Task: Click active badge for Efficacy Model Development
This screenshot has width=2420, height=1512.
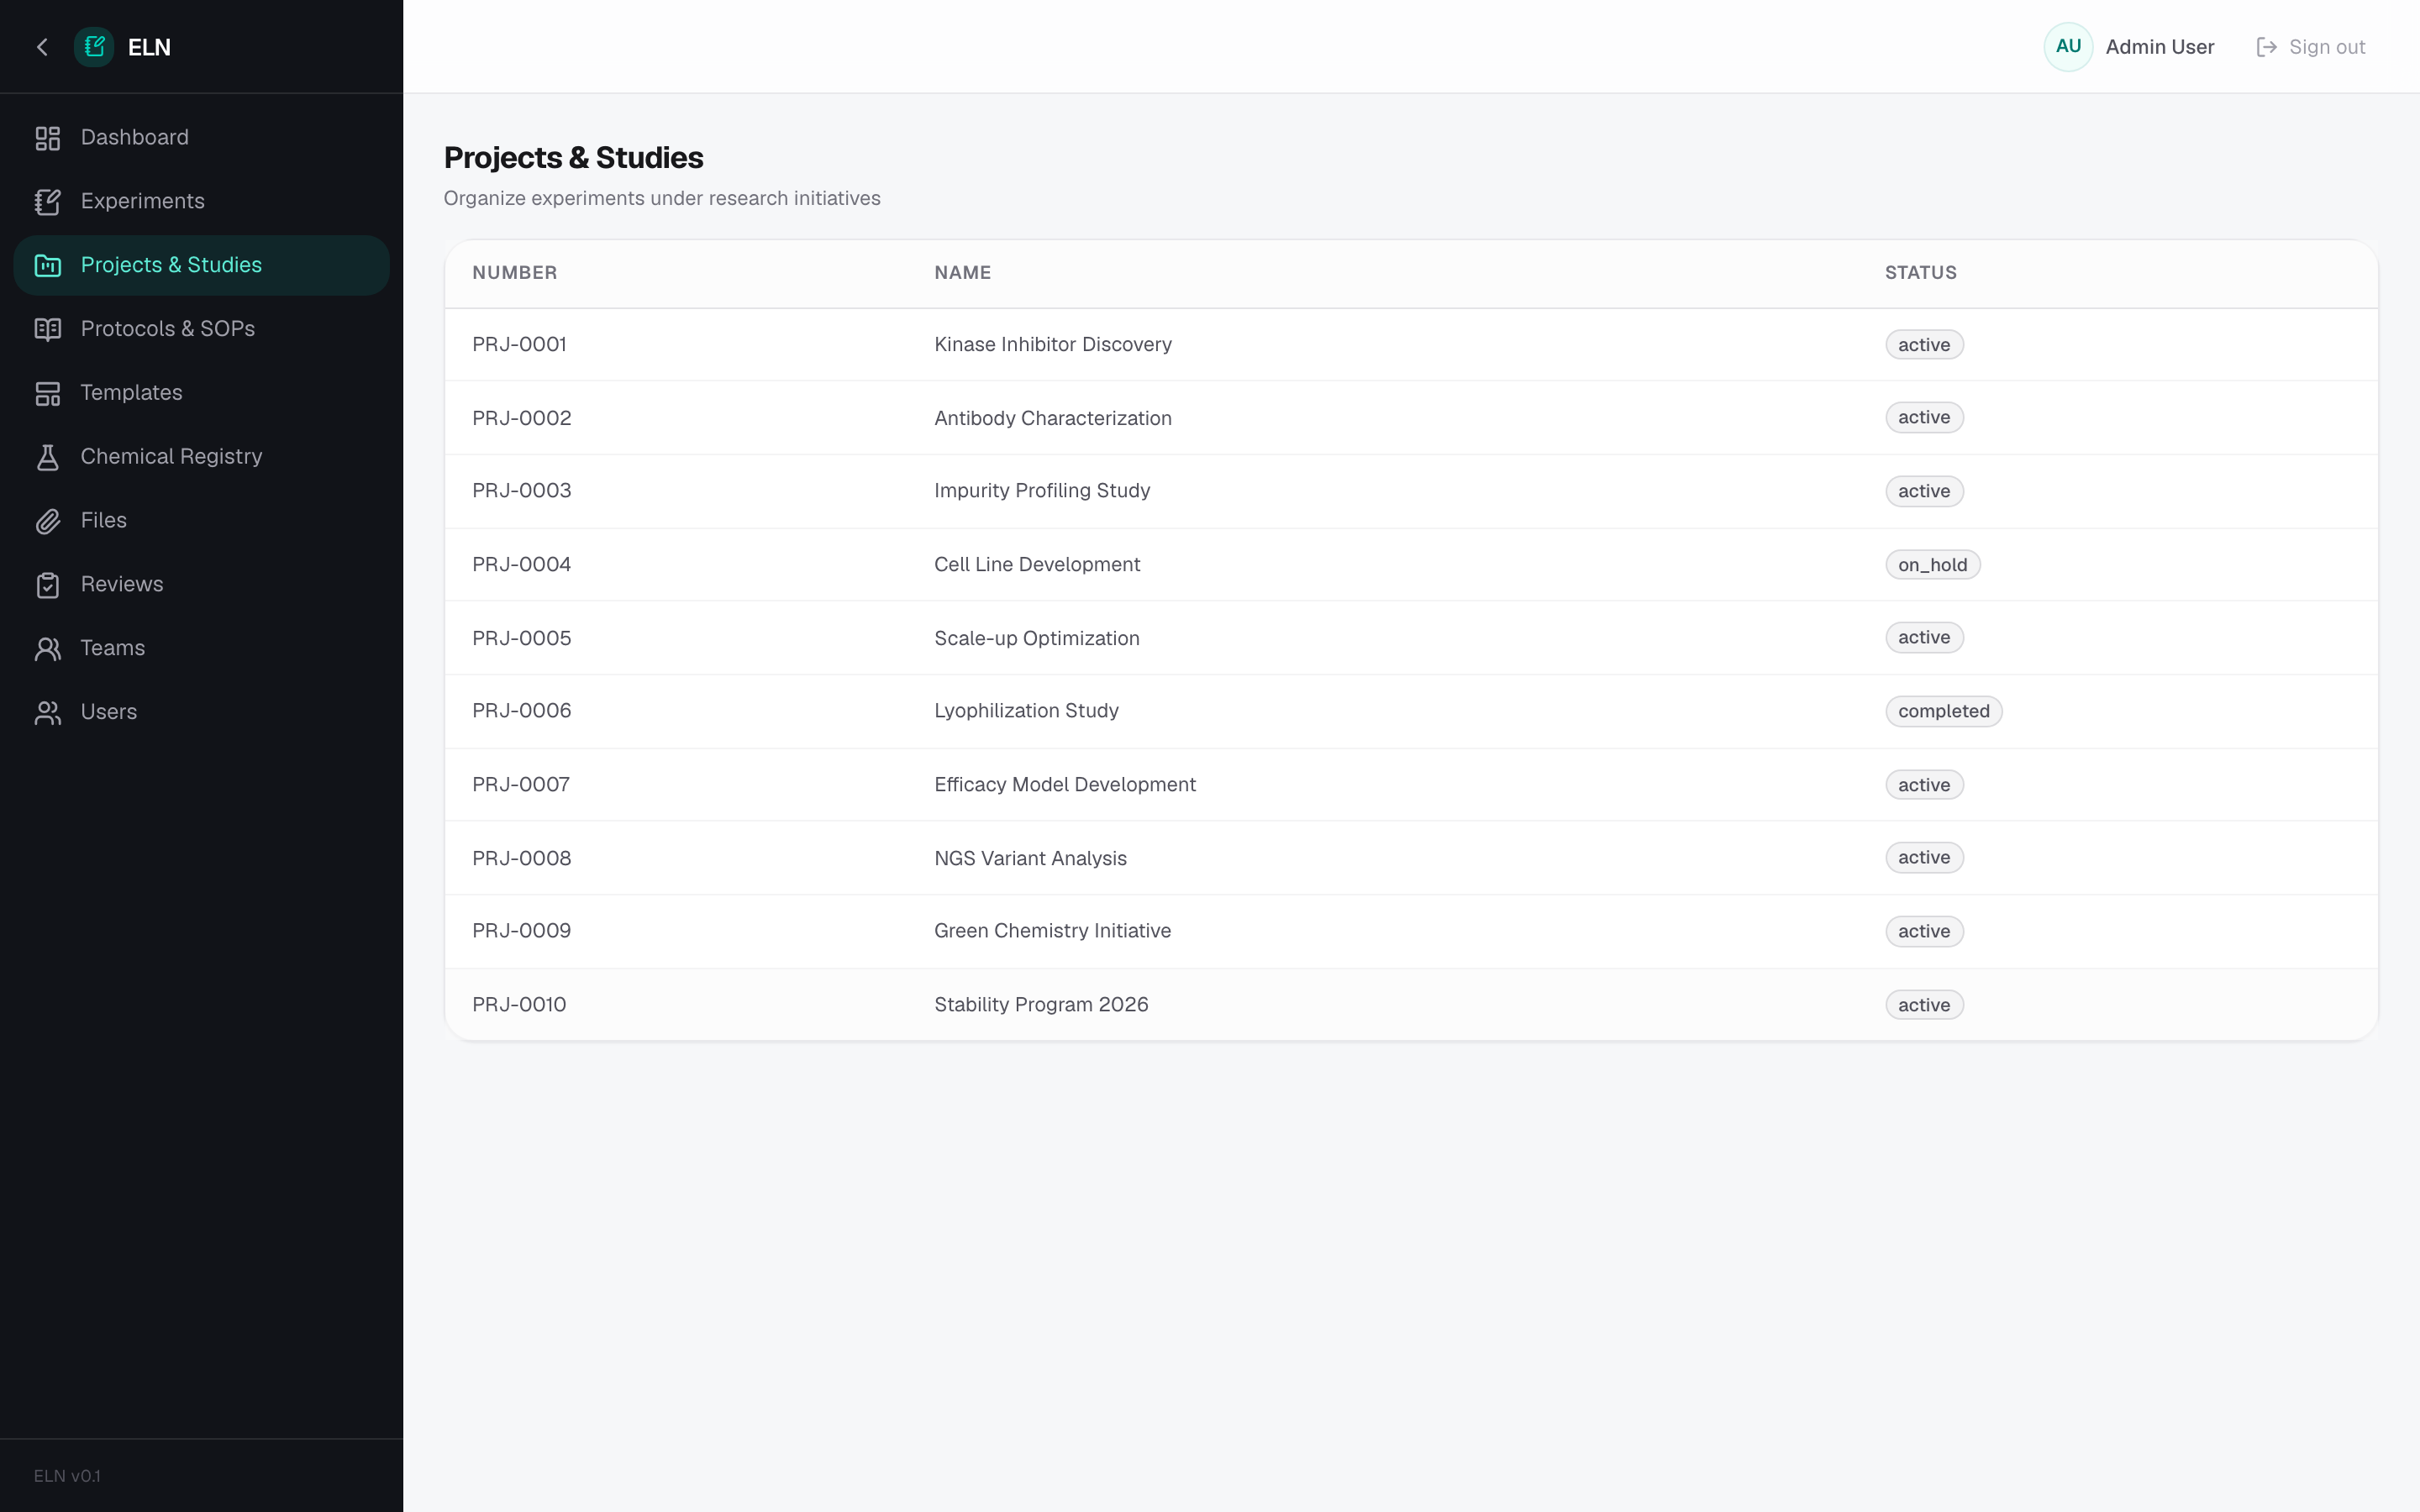Action: point(1924,785)
